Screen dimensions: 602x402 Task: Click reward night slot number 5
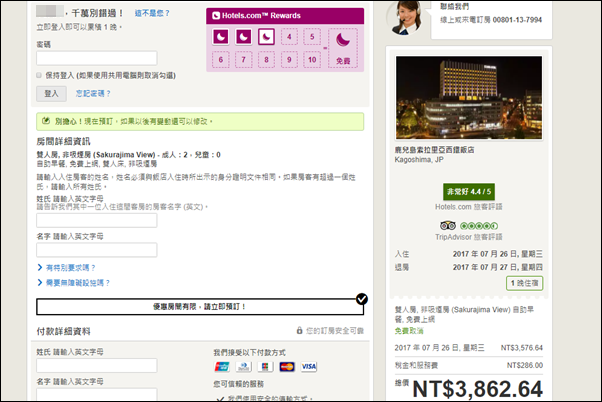pos(312,37)
